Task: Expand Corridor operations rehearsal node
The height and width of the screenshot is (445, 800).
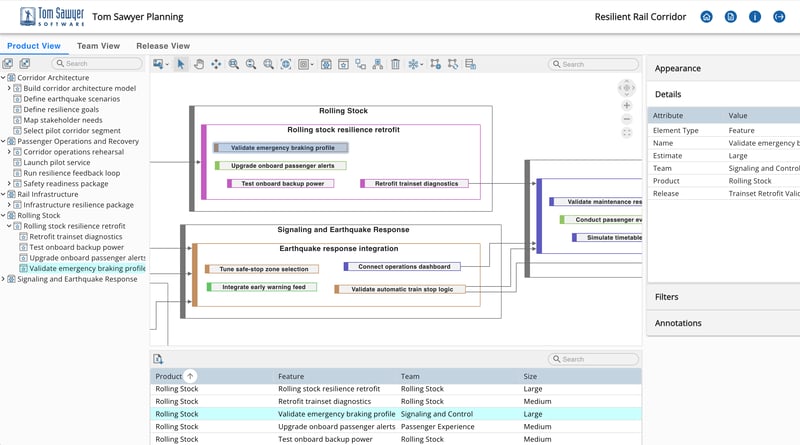Action: click(9, 152)
